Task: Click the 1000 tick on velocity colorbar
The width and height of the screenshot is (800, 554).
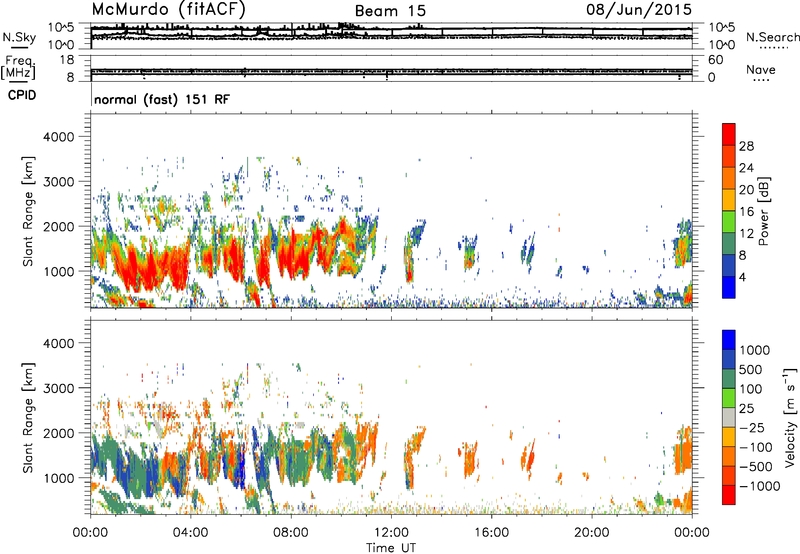Action: tap(755, 350)
